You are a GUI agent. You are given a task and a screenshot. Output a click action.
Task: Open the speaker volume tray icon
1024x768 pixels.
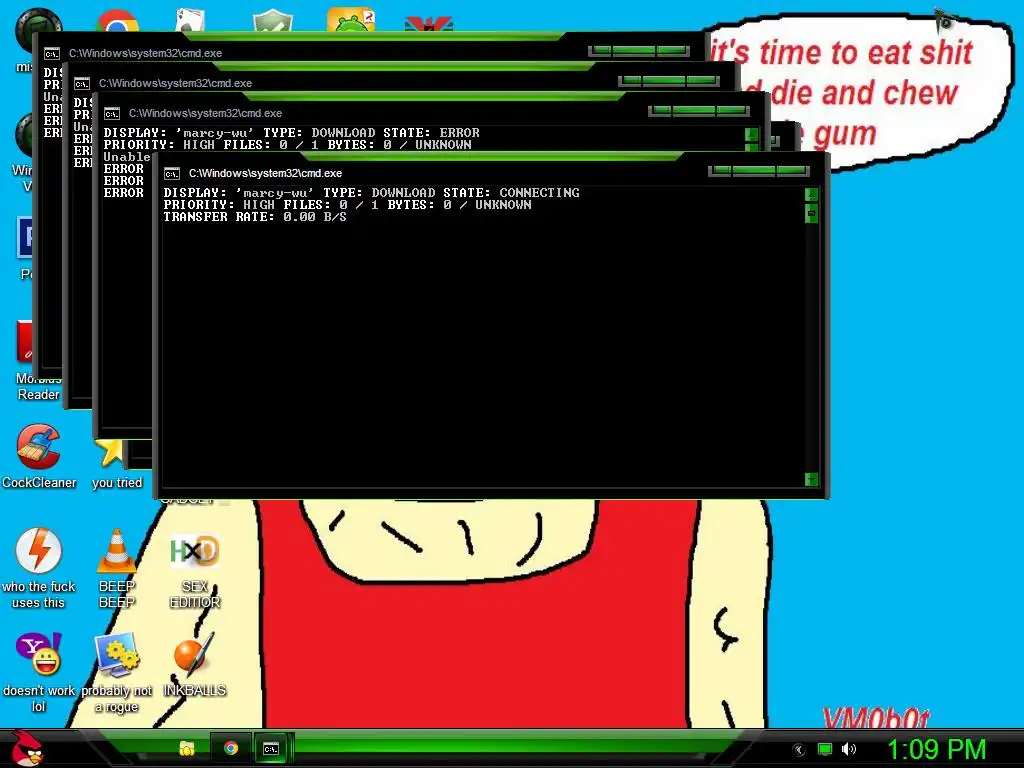848,749
